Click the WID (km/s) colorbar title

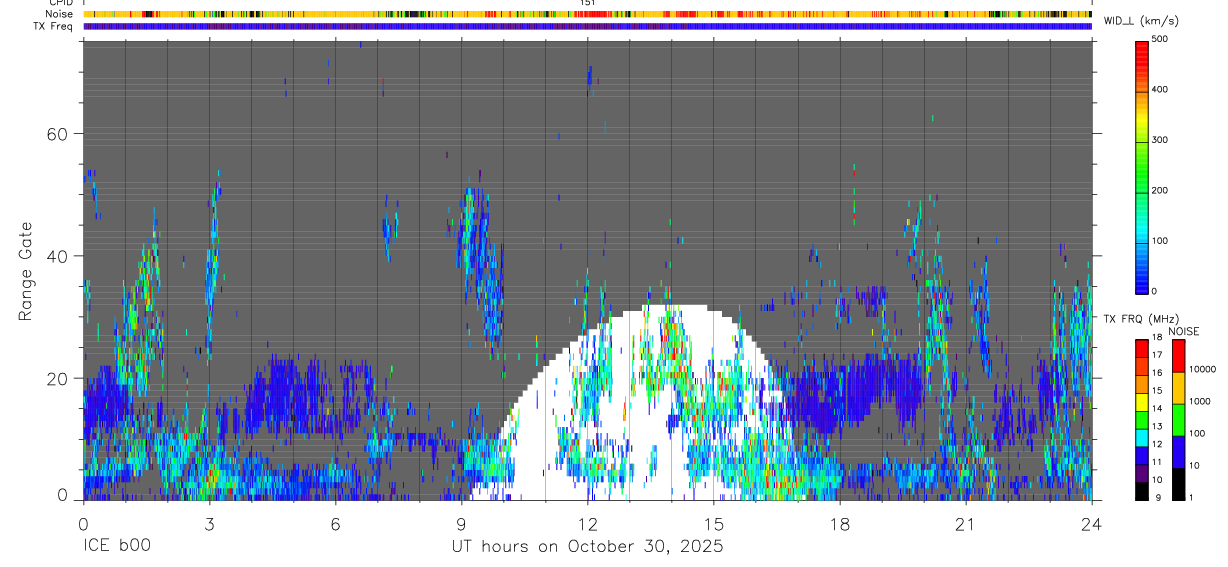coord(1140,21)
